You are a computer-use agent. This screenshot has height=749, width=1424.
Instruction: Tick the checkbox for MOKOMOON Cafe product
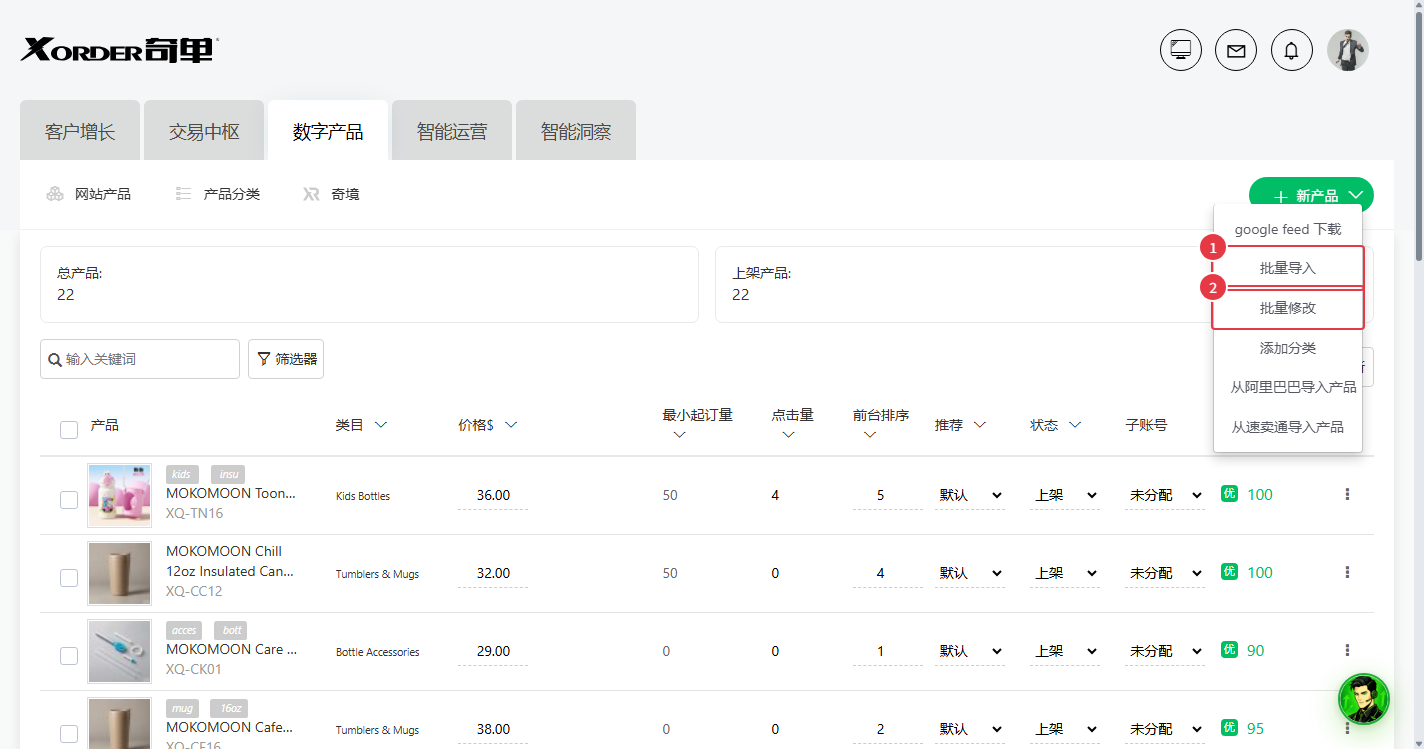[x=69, y=734]
